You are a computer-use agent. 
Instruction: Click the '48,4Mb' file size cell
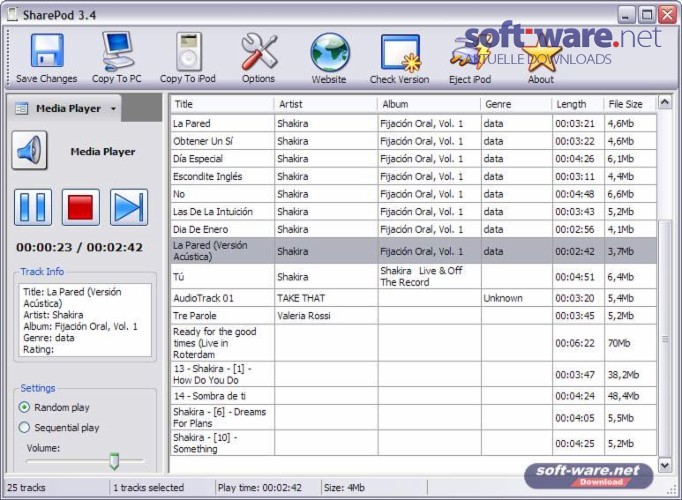point(630,396)
